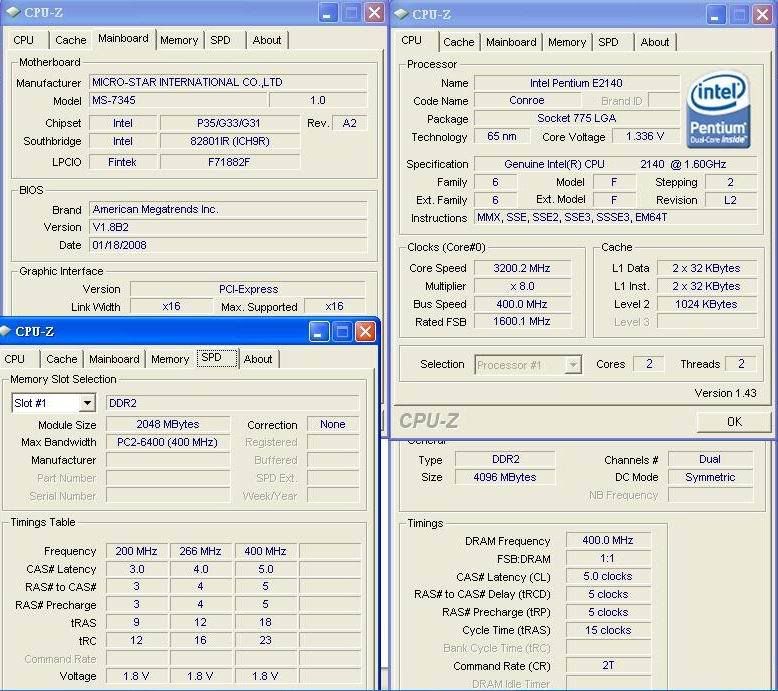Open SPD tab in processor window

(x=608, y=42)
